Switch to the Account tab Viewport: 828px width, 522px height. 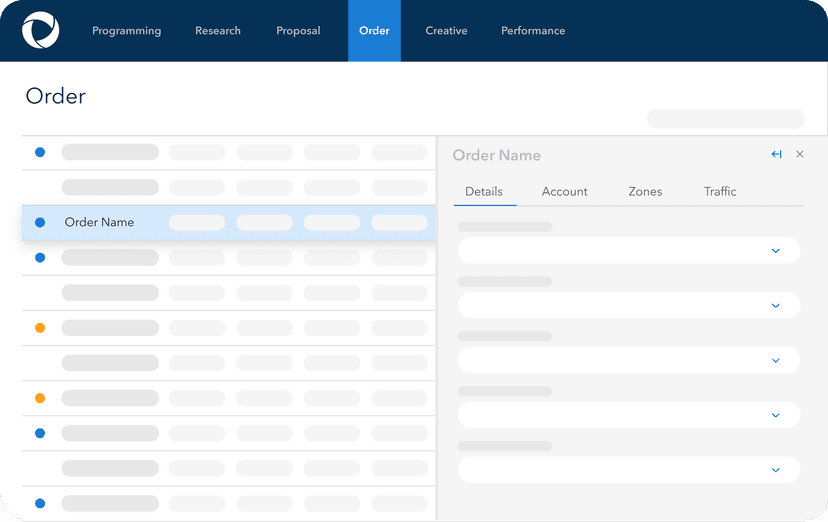564,192
